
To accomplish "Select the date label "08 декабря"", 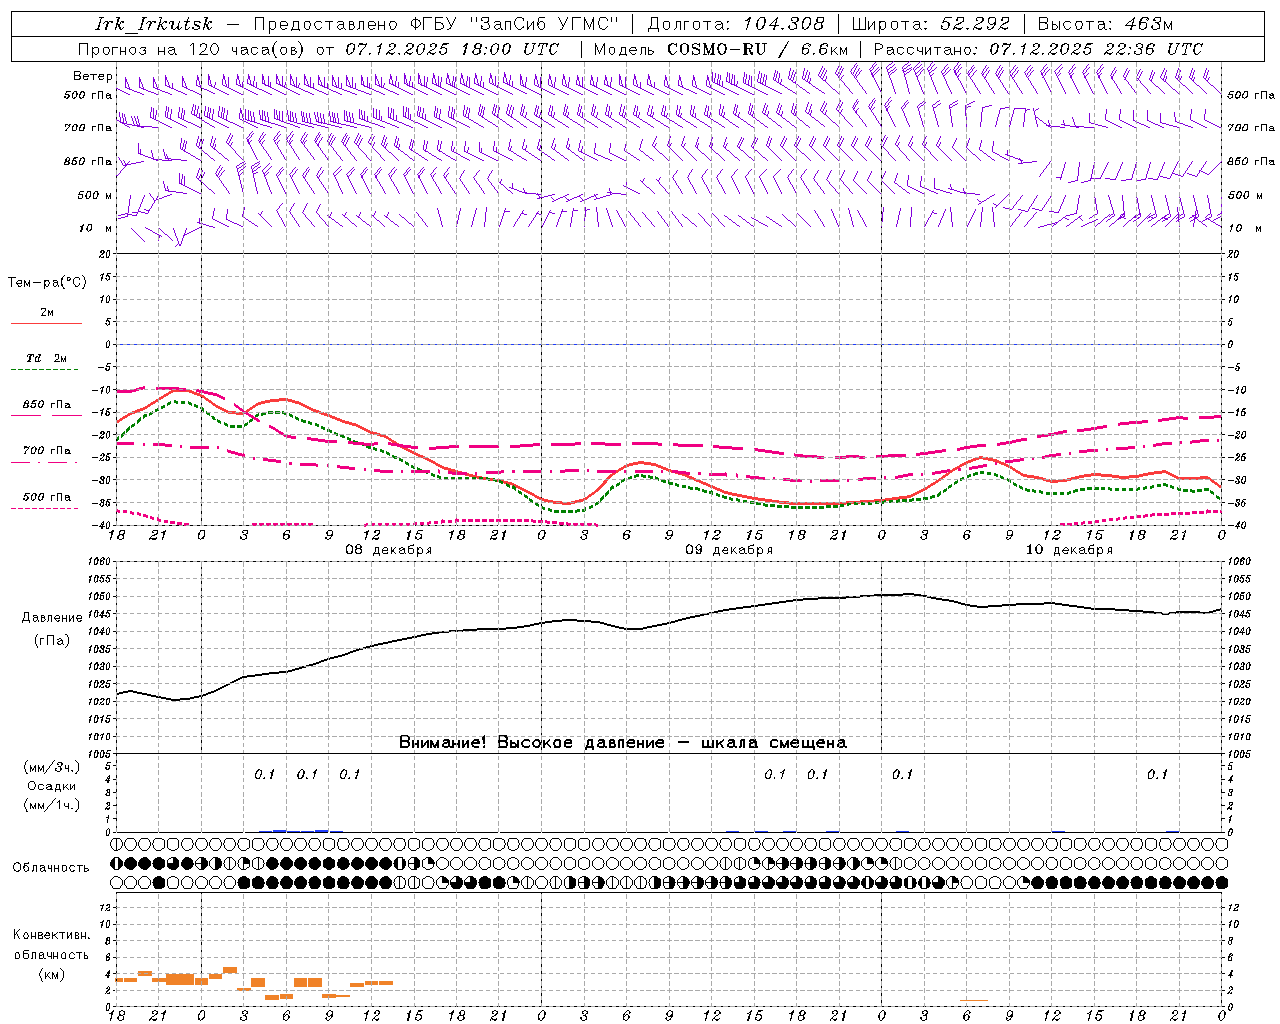I will [x=389, y=550].
